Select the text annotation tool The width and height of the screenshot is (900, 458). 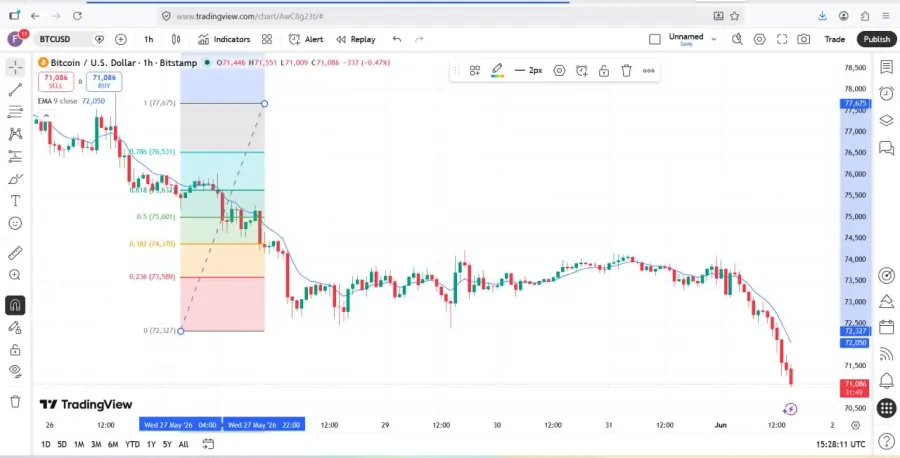(x=15, y=201)
